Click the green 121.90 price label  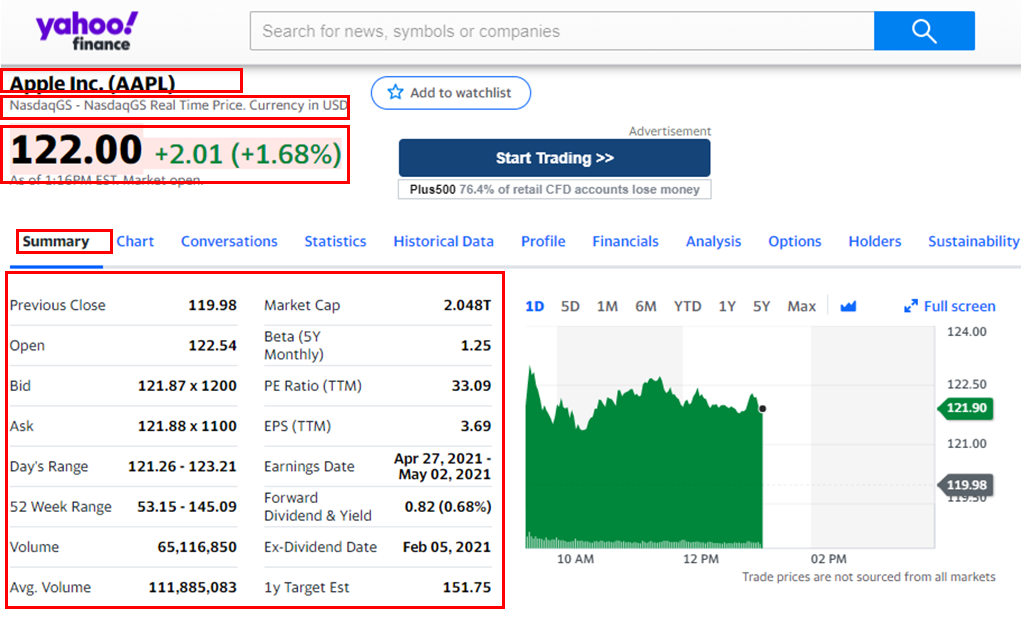[966, 408]
